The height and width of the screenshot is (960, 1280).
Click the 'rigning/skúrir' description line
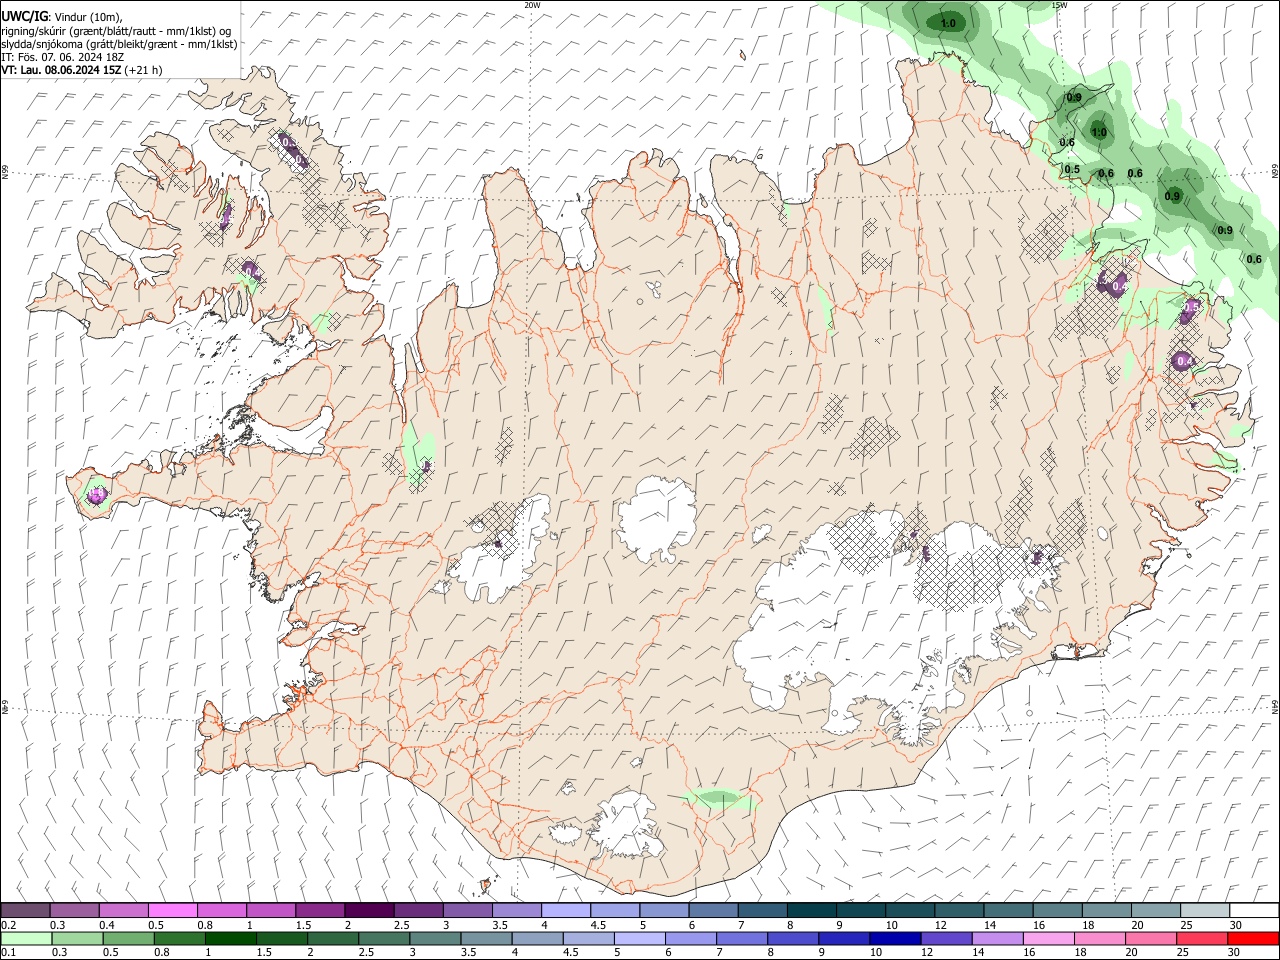pos(116,31)
